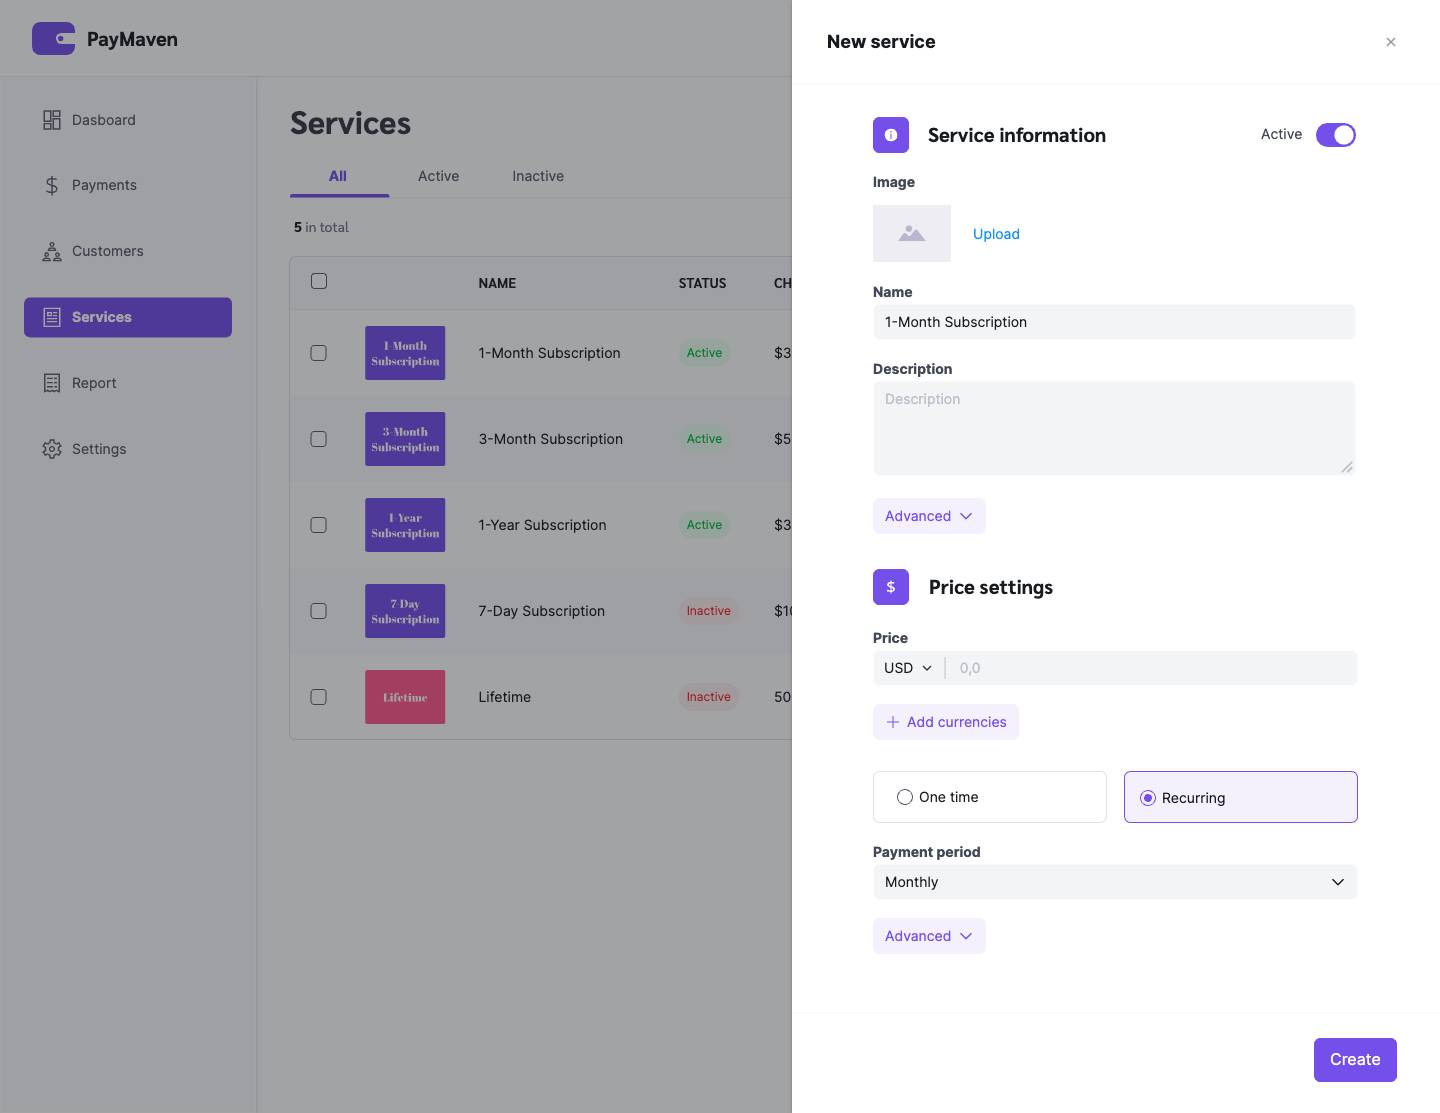Switch to the Inactive services tab
This screenshot has width=1440, height=1113.
pyautogui.click(x=537, y=176)
